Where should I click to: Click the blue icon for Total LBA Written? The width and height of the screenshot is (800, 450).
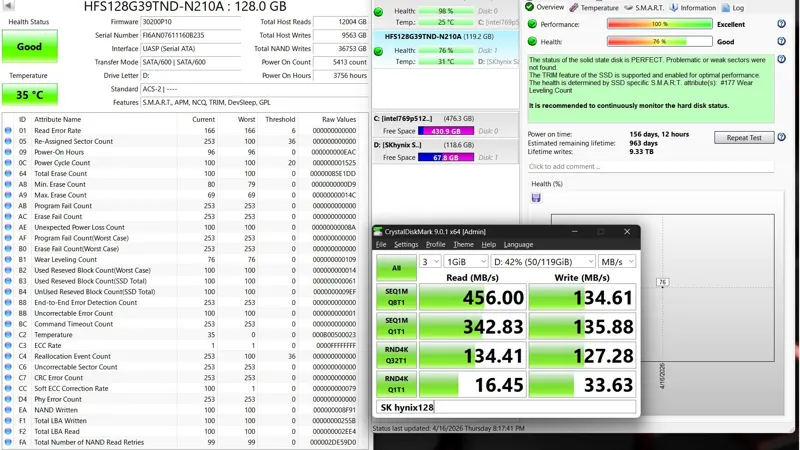[8, 420]
